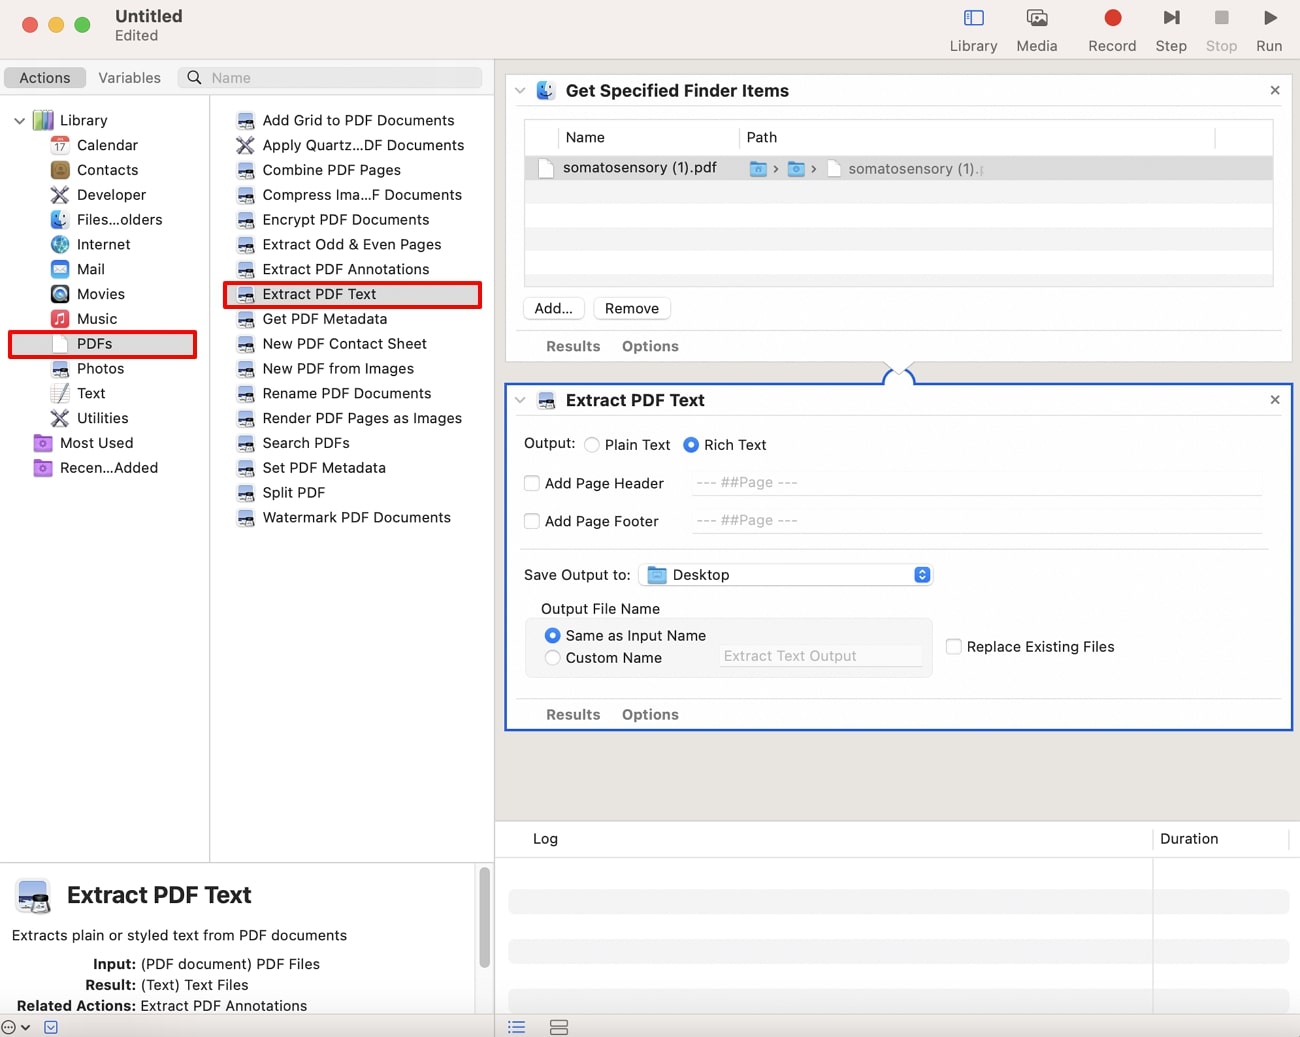Click the actions Name search field

coord(330,78)
